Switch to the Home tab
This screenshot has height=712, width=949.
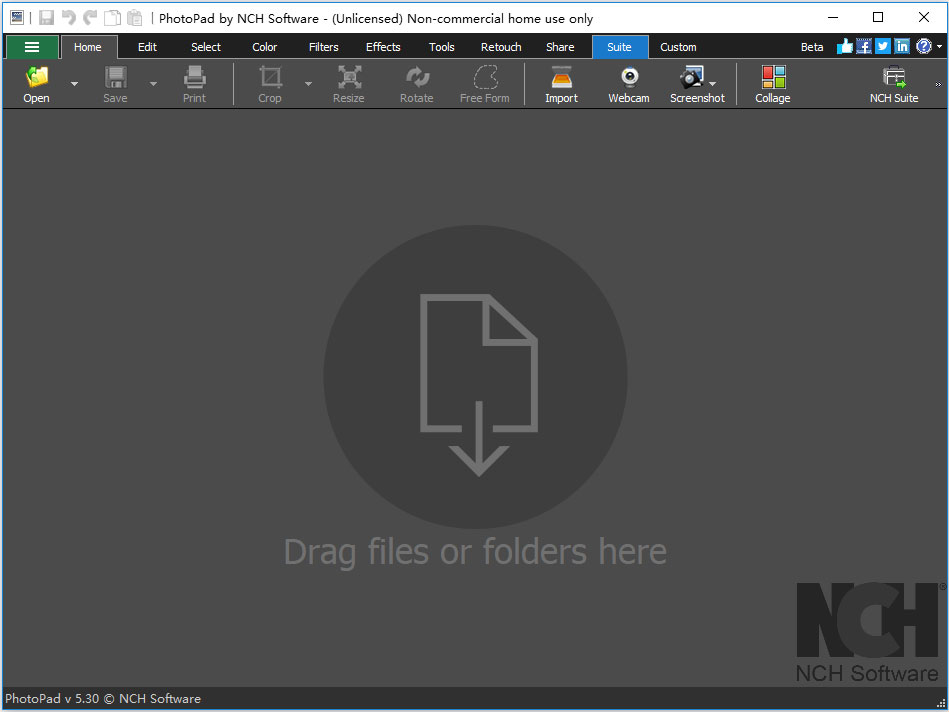click(88, 47)
